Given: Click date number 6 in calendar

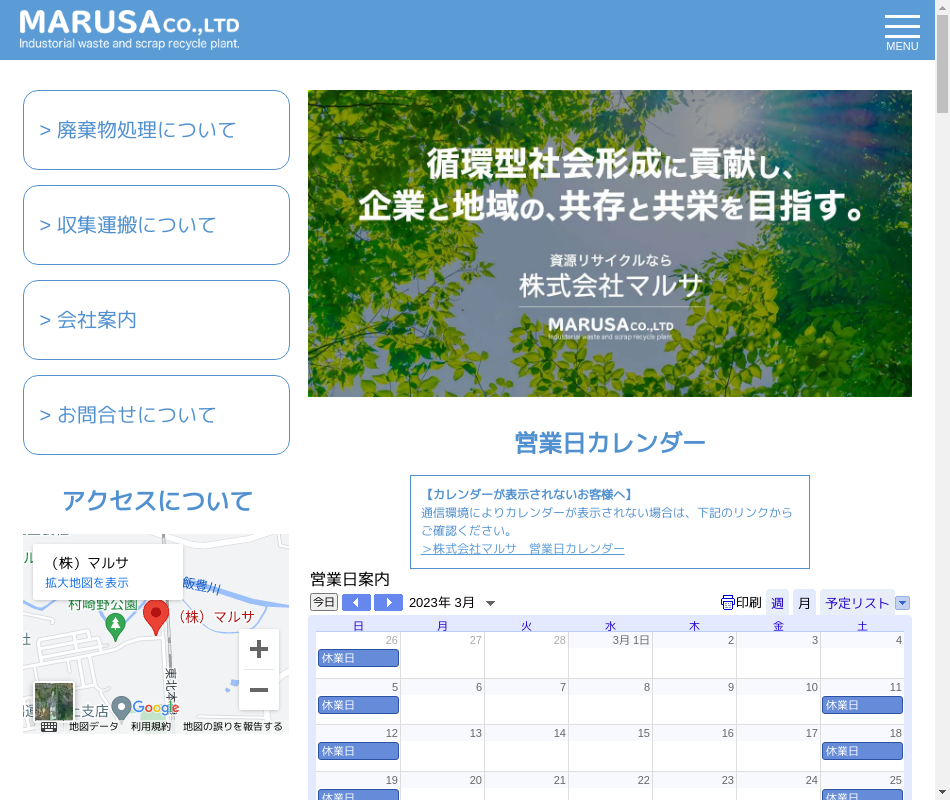Looking at the screenshot, I should [479, 687].
